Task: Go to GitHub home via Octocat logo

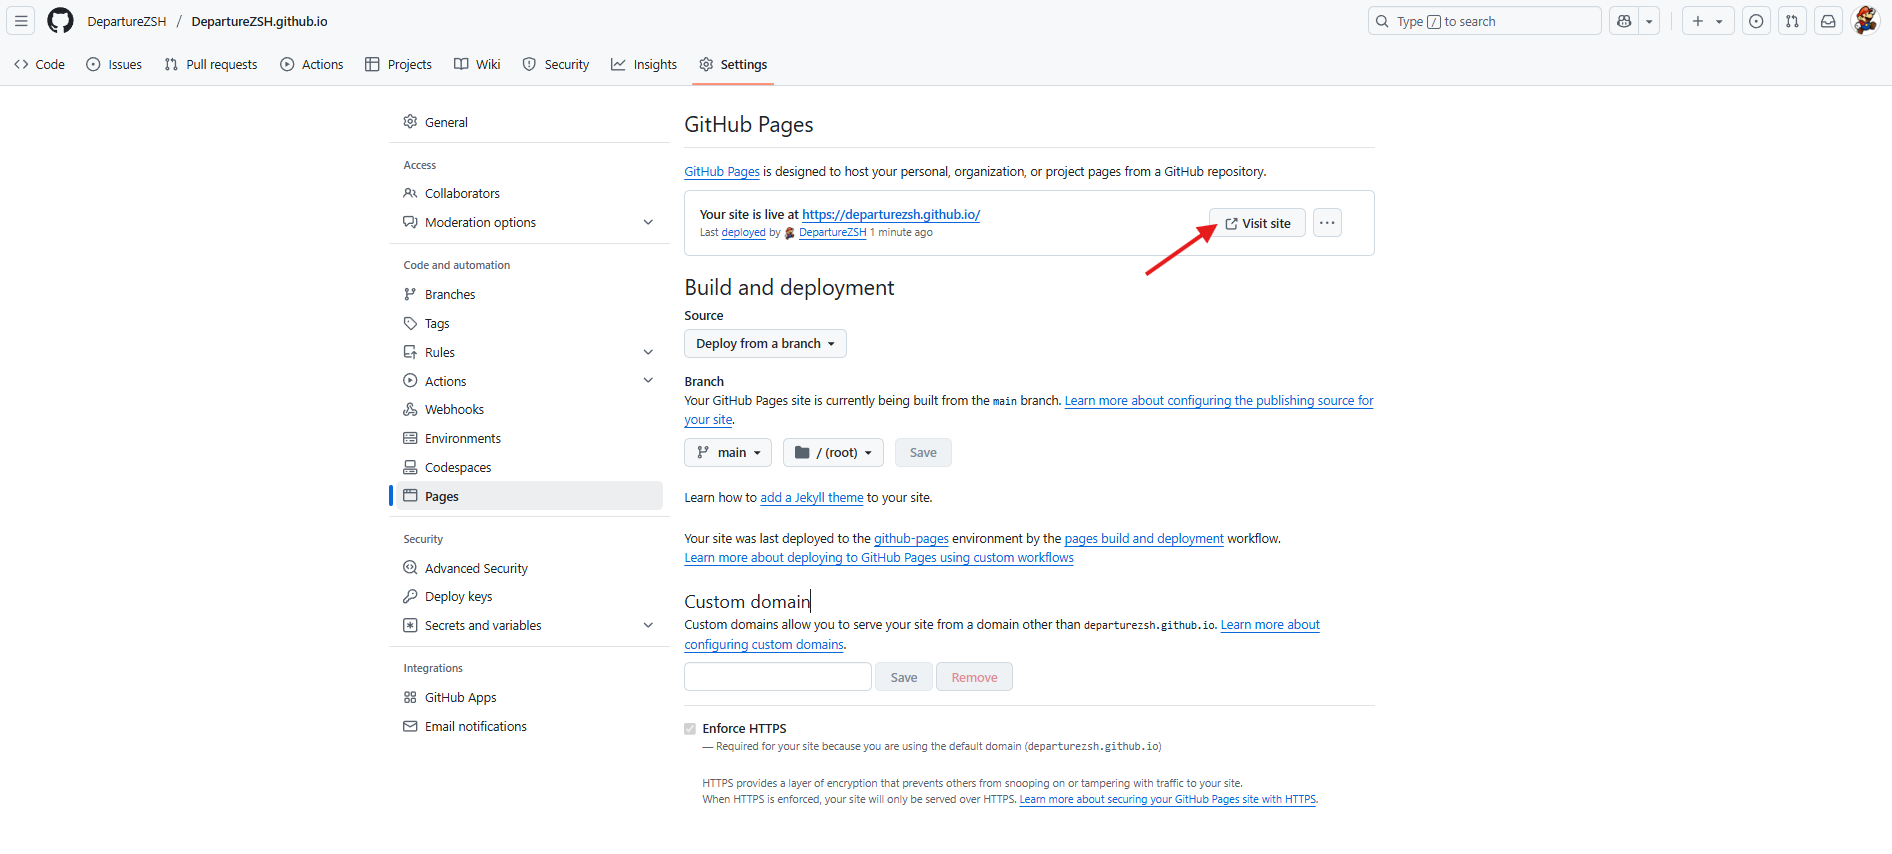Action: pyautogui.click(x=60, y=21)
